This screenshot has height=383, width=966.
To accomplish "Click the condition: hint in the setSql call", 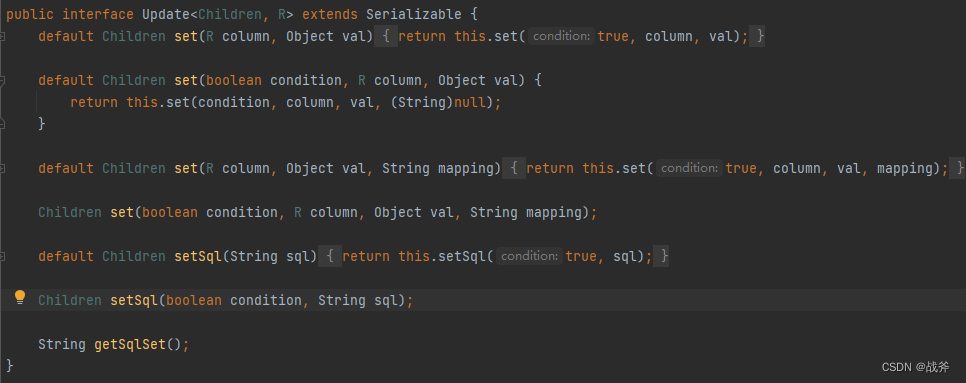I will pos(529,256).
